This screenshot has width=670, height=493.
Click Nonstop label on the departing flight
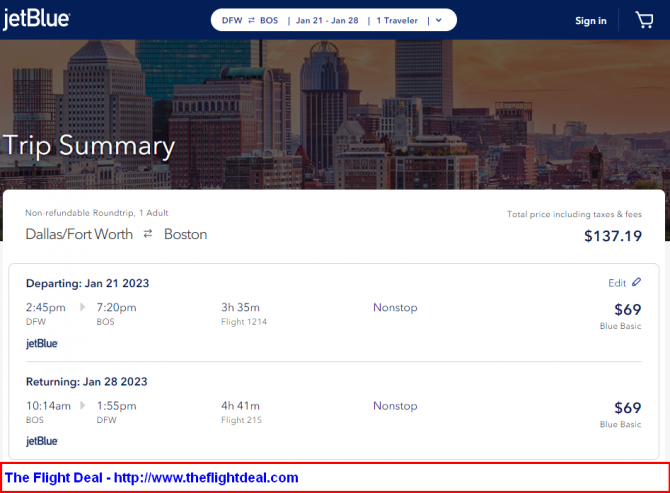click(395, 308)
